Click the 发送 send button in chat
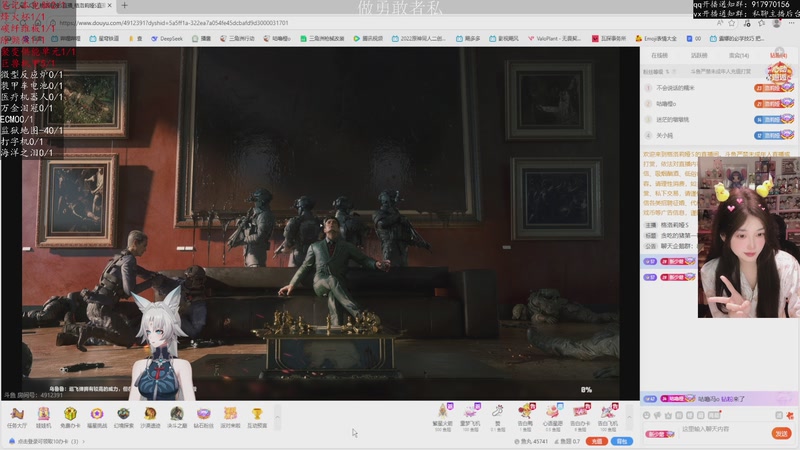Screen dimensions: 800x450 (x=781, y=433)
